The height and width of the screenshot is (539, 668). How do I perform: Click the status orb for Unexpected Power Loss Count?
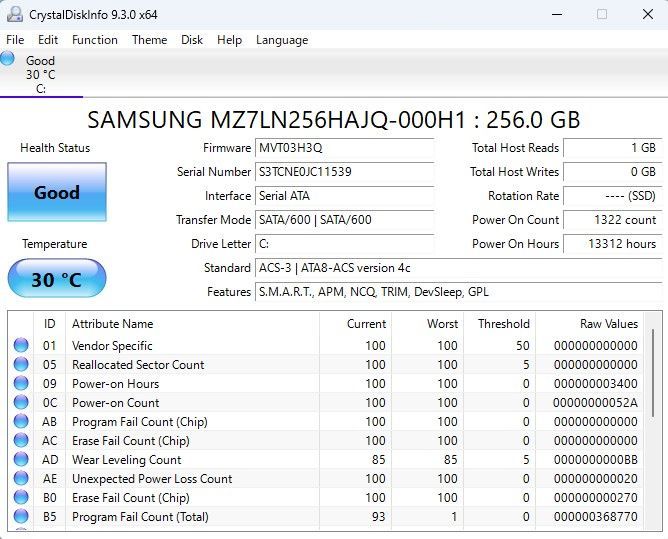21,478
